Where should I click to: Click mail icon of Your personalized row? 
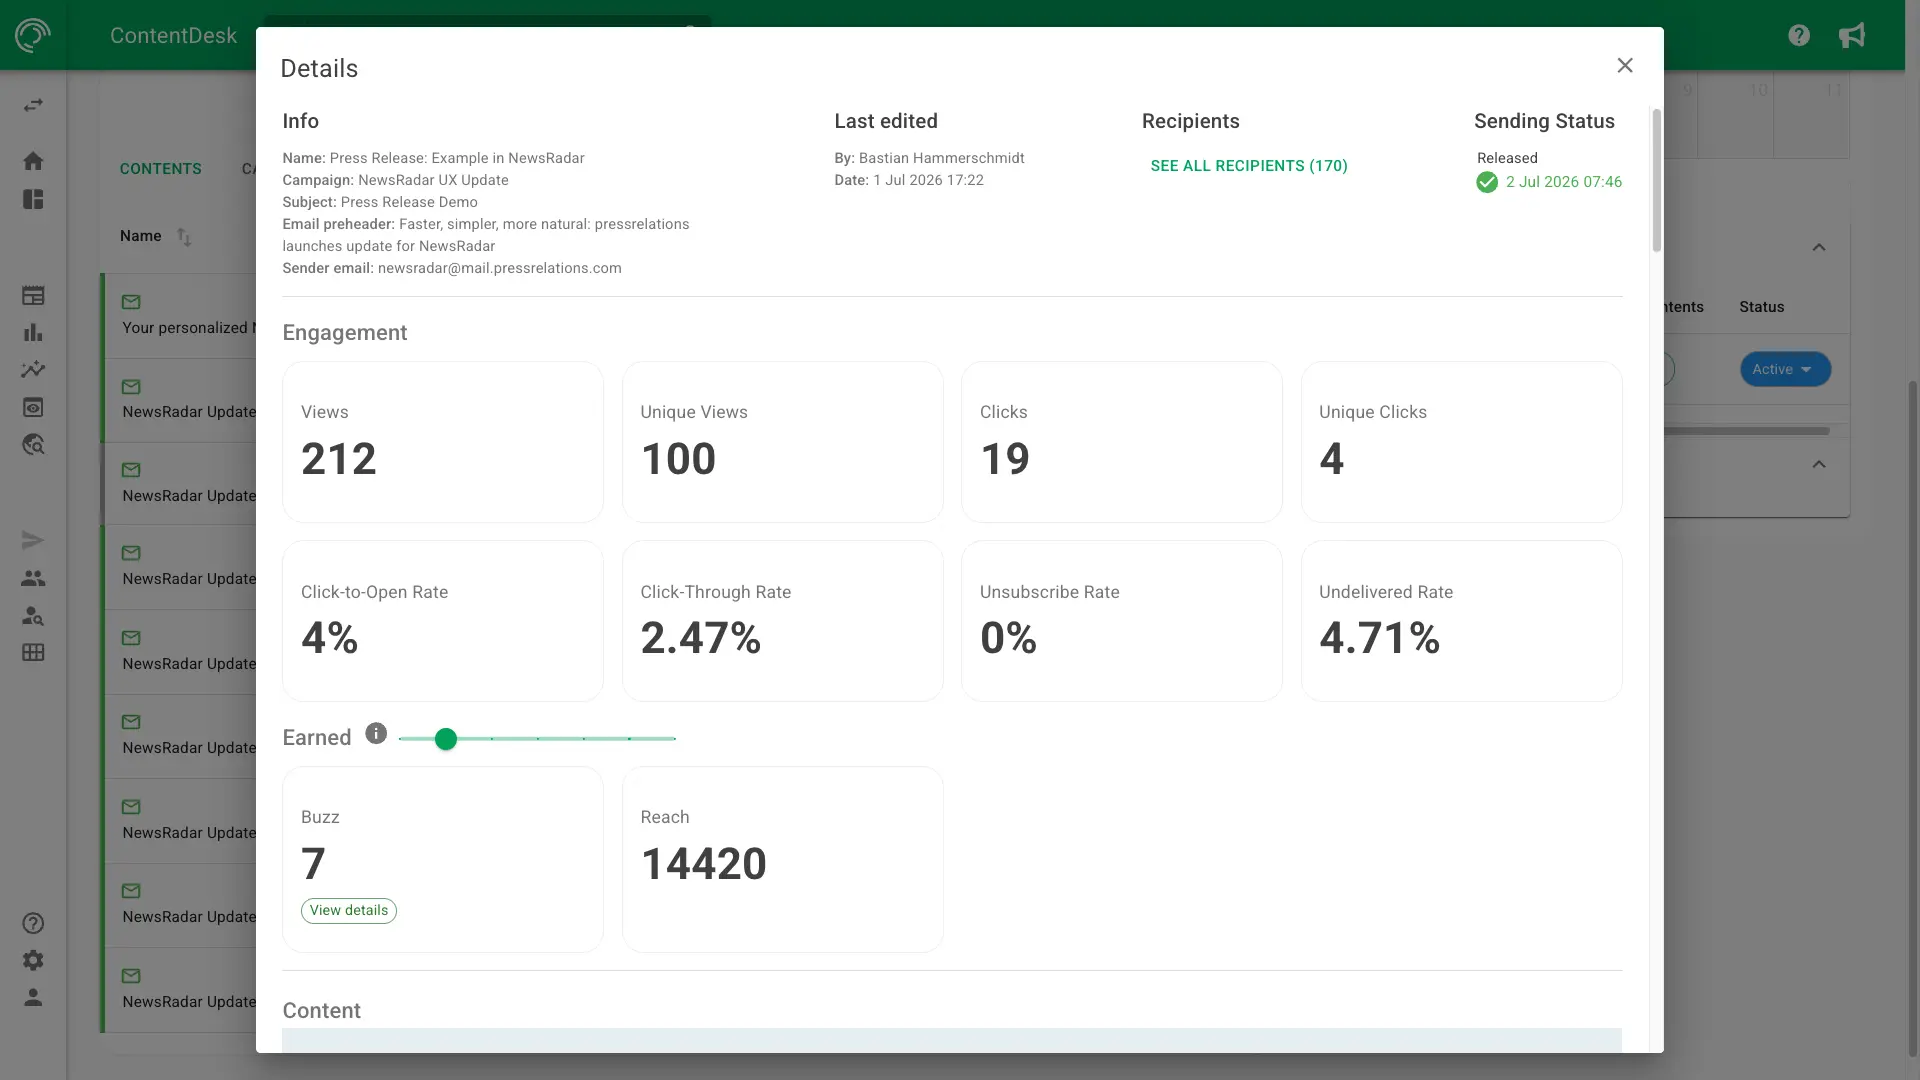click(x=131, y=302)
